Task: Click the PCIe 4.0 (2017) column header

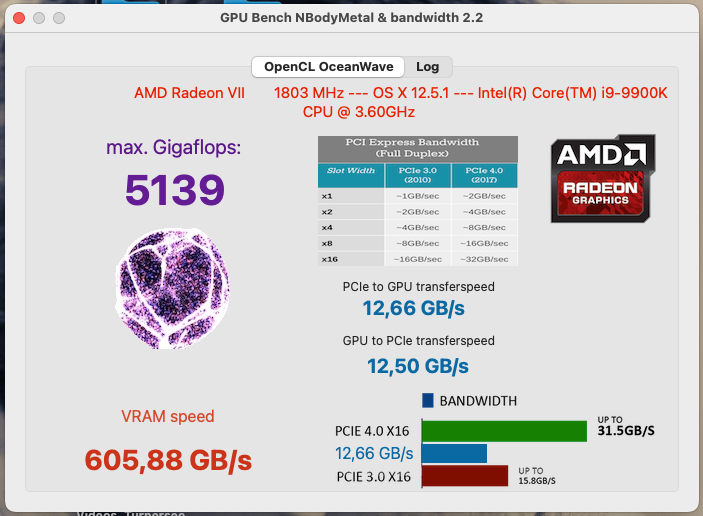Action: [x=484, y=175]
